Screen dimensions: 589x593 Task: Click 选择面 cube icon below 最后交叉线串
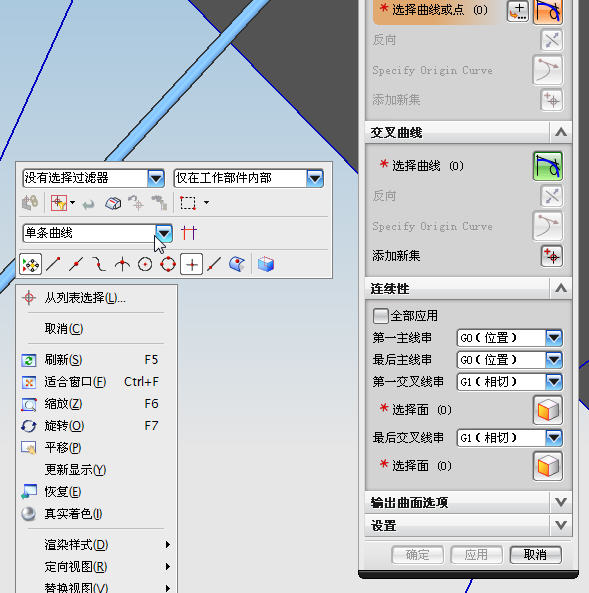(x=548, y=466)
